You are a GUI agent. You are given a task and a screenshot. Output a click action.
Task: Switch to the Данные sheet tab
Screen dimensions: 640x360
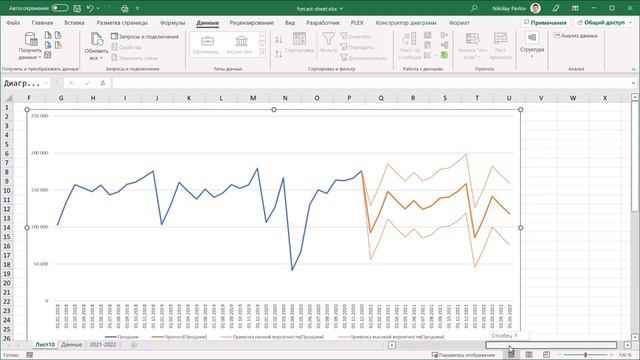71,345
